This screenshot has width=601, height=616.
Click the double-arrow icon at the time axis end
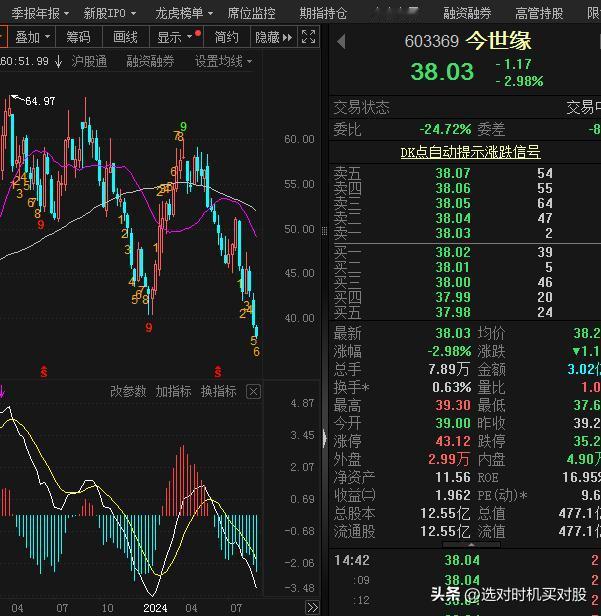tap(312, 607)
